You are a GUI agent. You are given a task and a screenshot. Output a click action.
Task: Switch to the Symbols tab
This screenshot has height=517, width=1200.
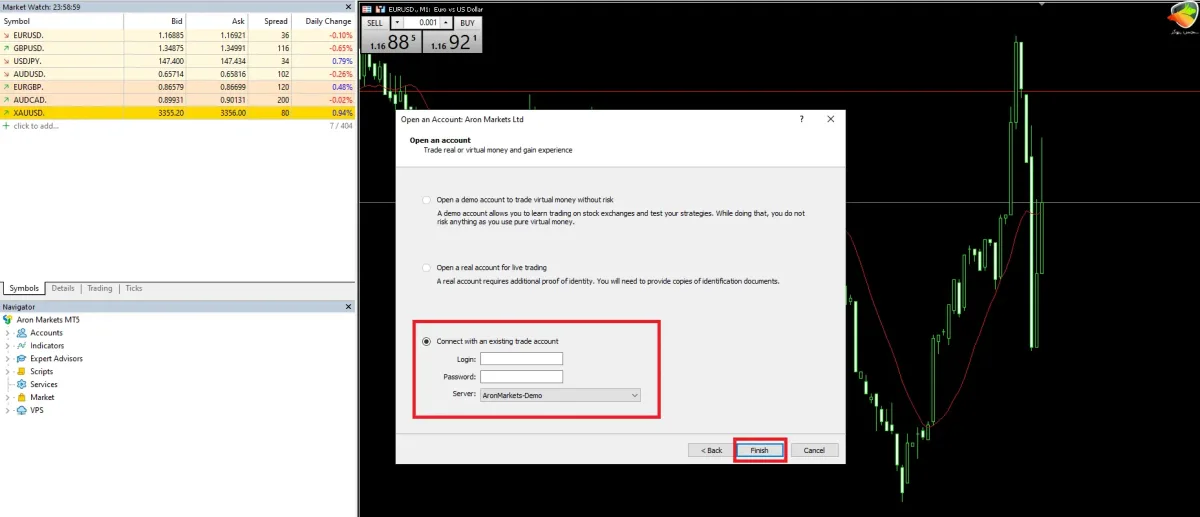(24, 288)
